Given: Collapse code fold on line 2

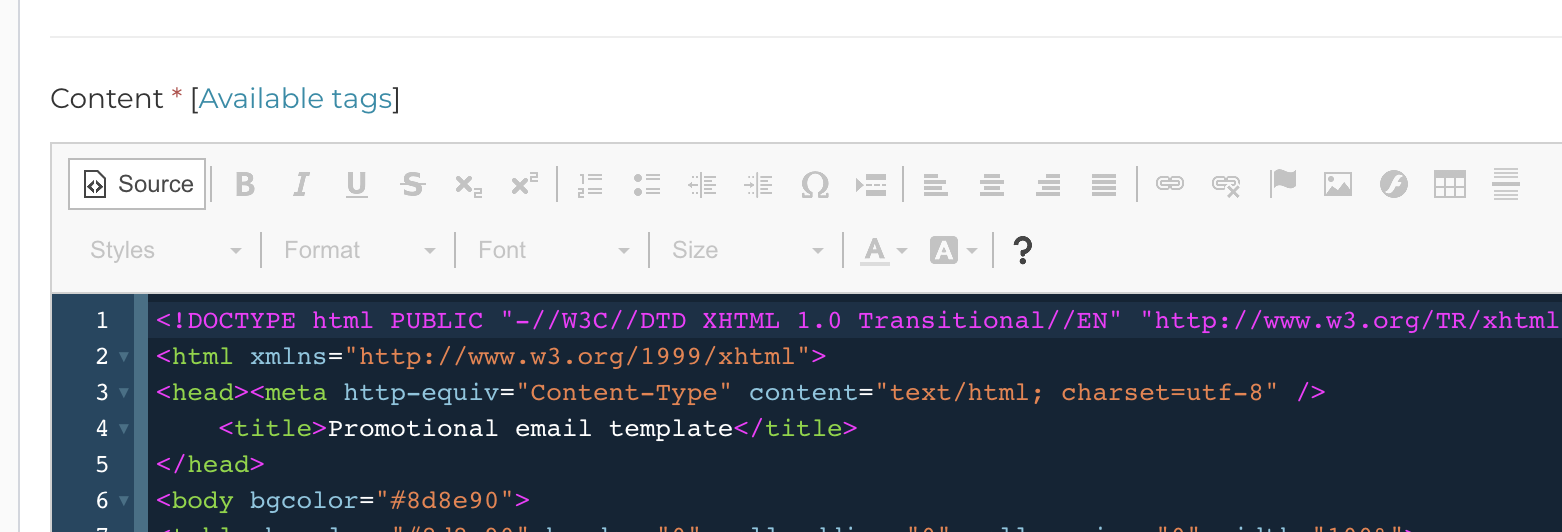Looking at the screenshot, I should (x=124, y=356).
